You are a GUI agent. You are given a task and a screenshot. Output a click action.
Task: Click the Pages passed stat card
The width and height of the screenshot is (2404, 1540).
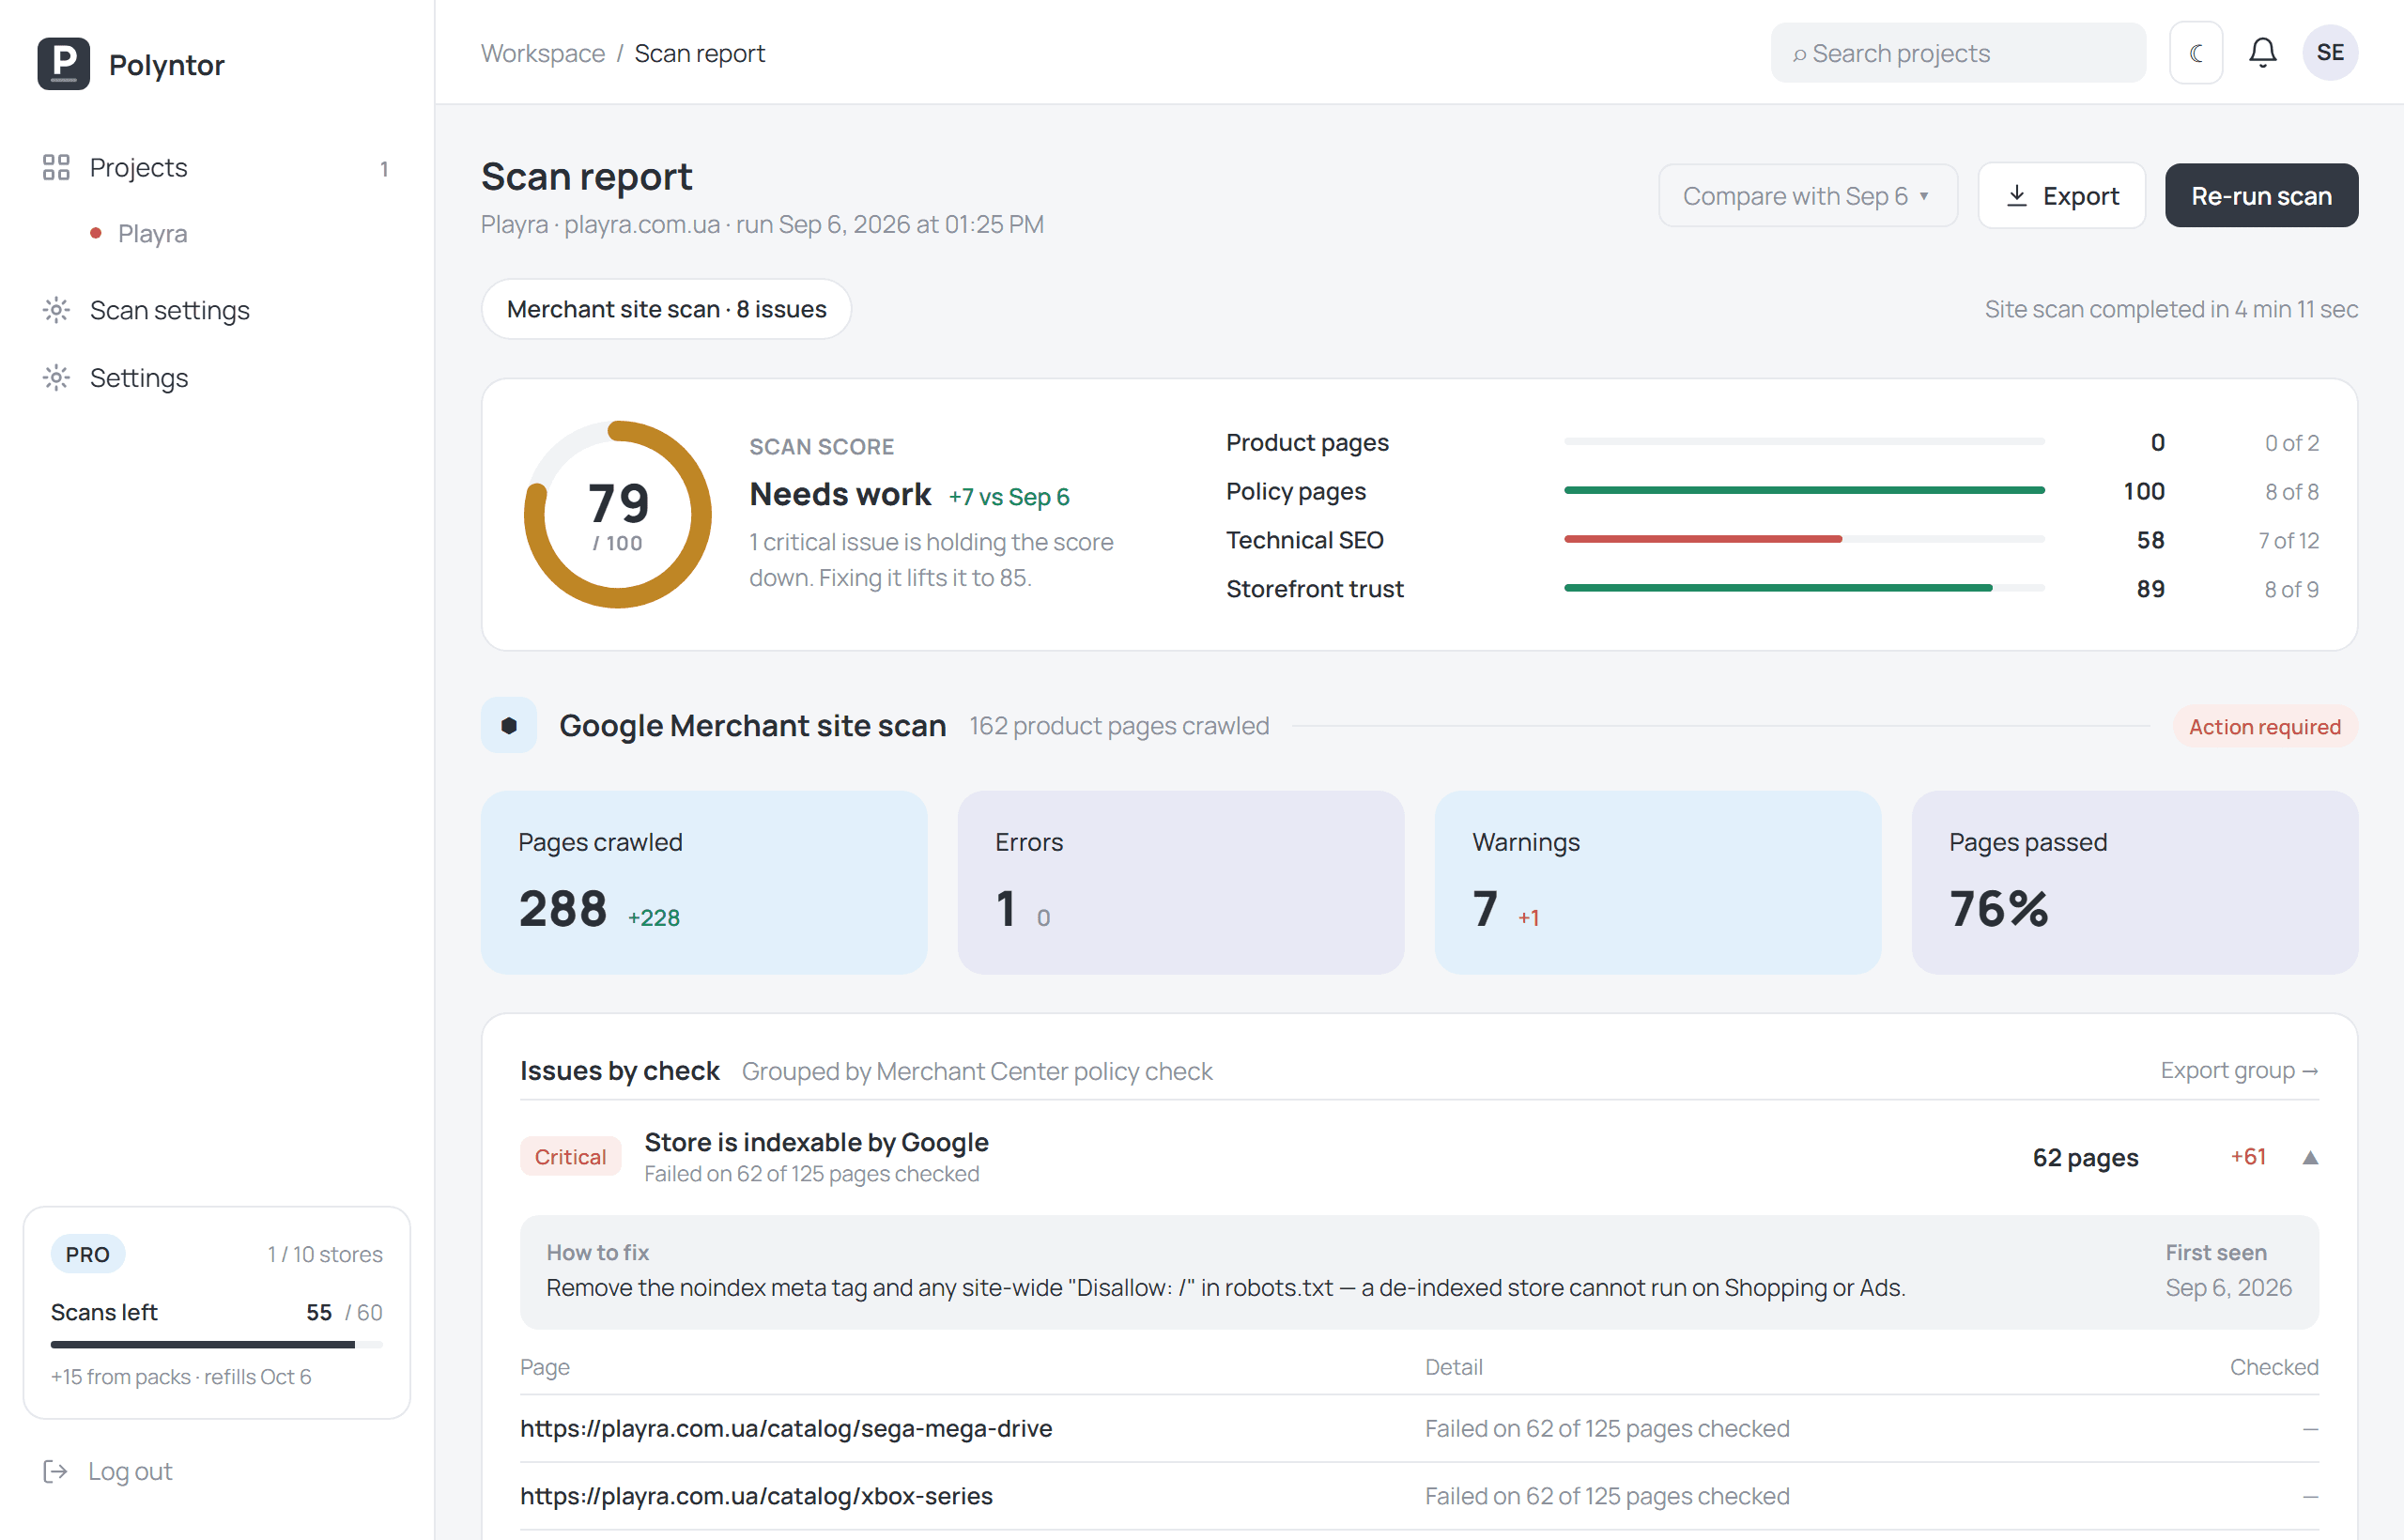click(x=2135, y=882)
